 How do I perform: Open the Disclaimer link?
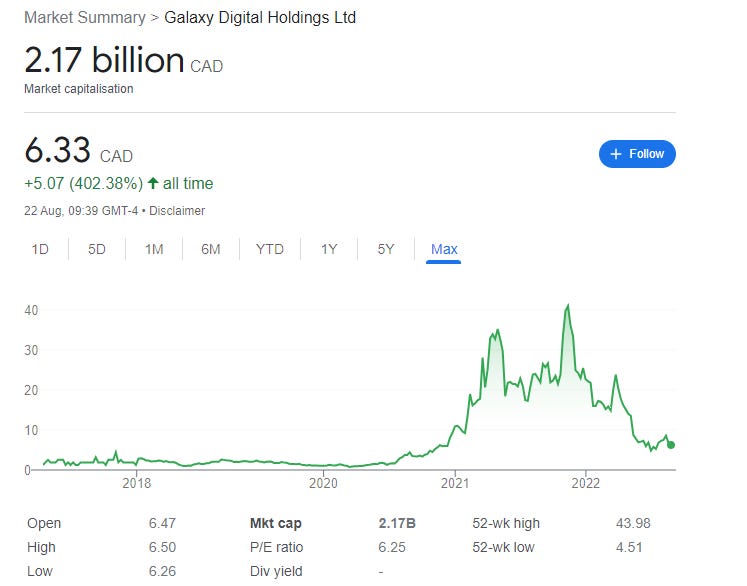(x=177, y=211)
